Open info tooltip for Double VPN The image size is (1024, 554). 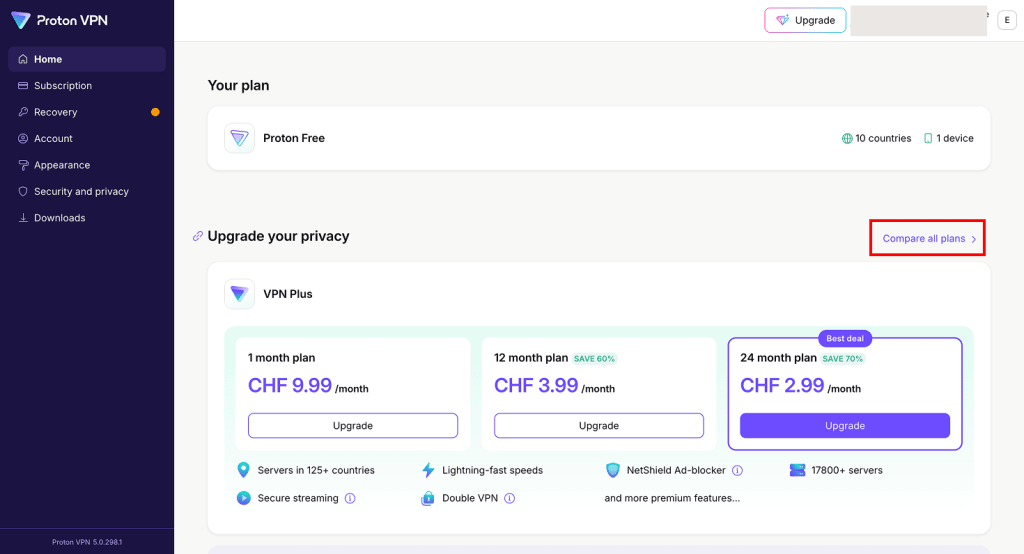pyautogui.click(x=509, y=498)
